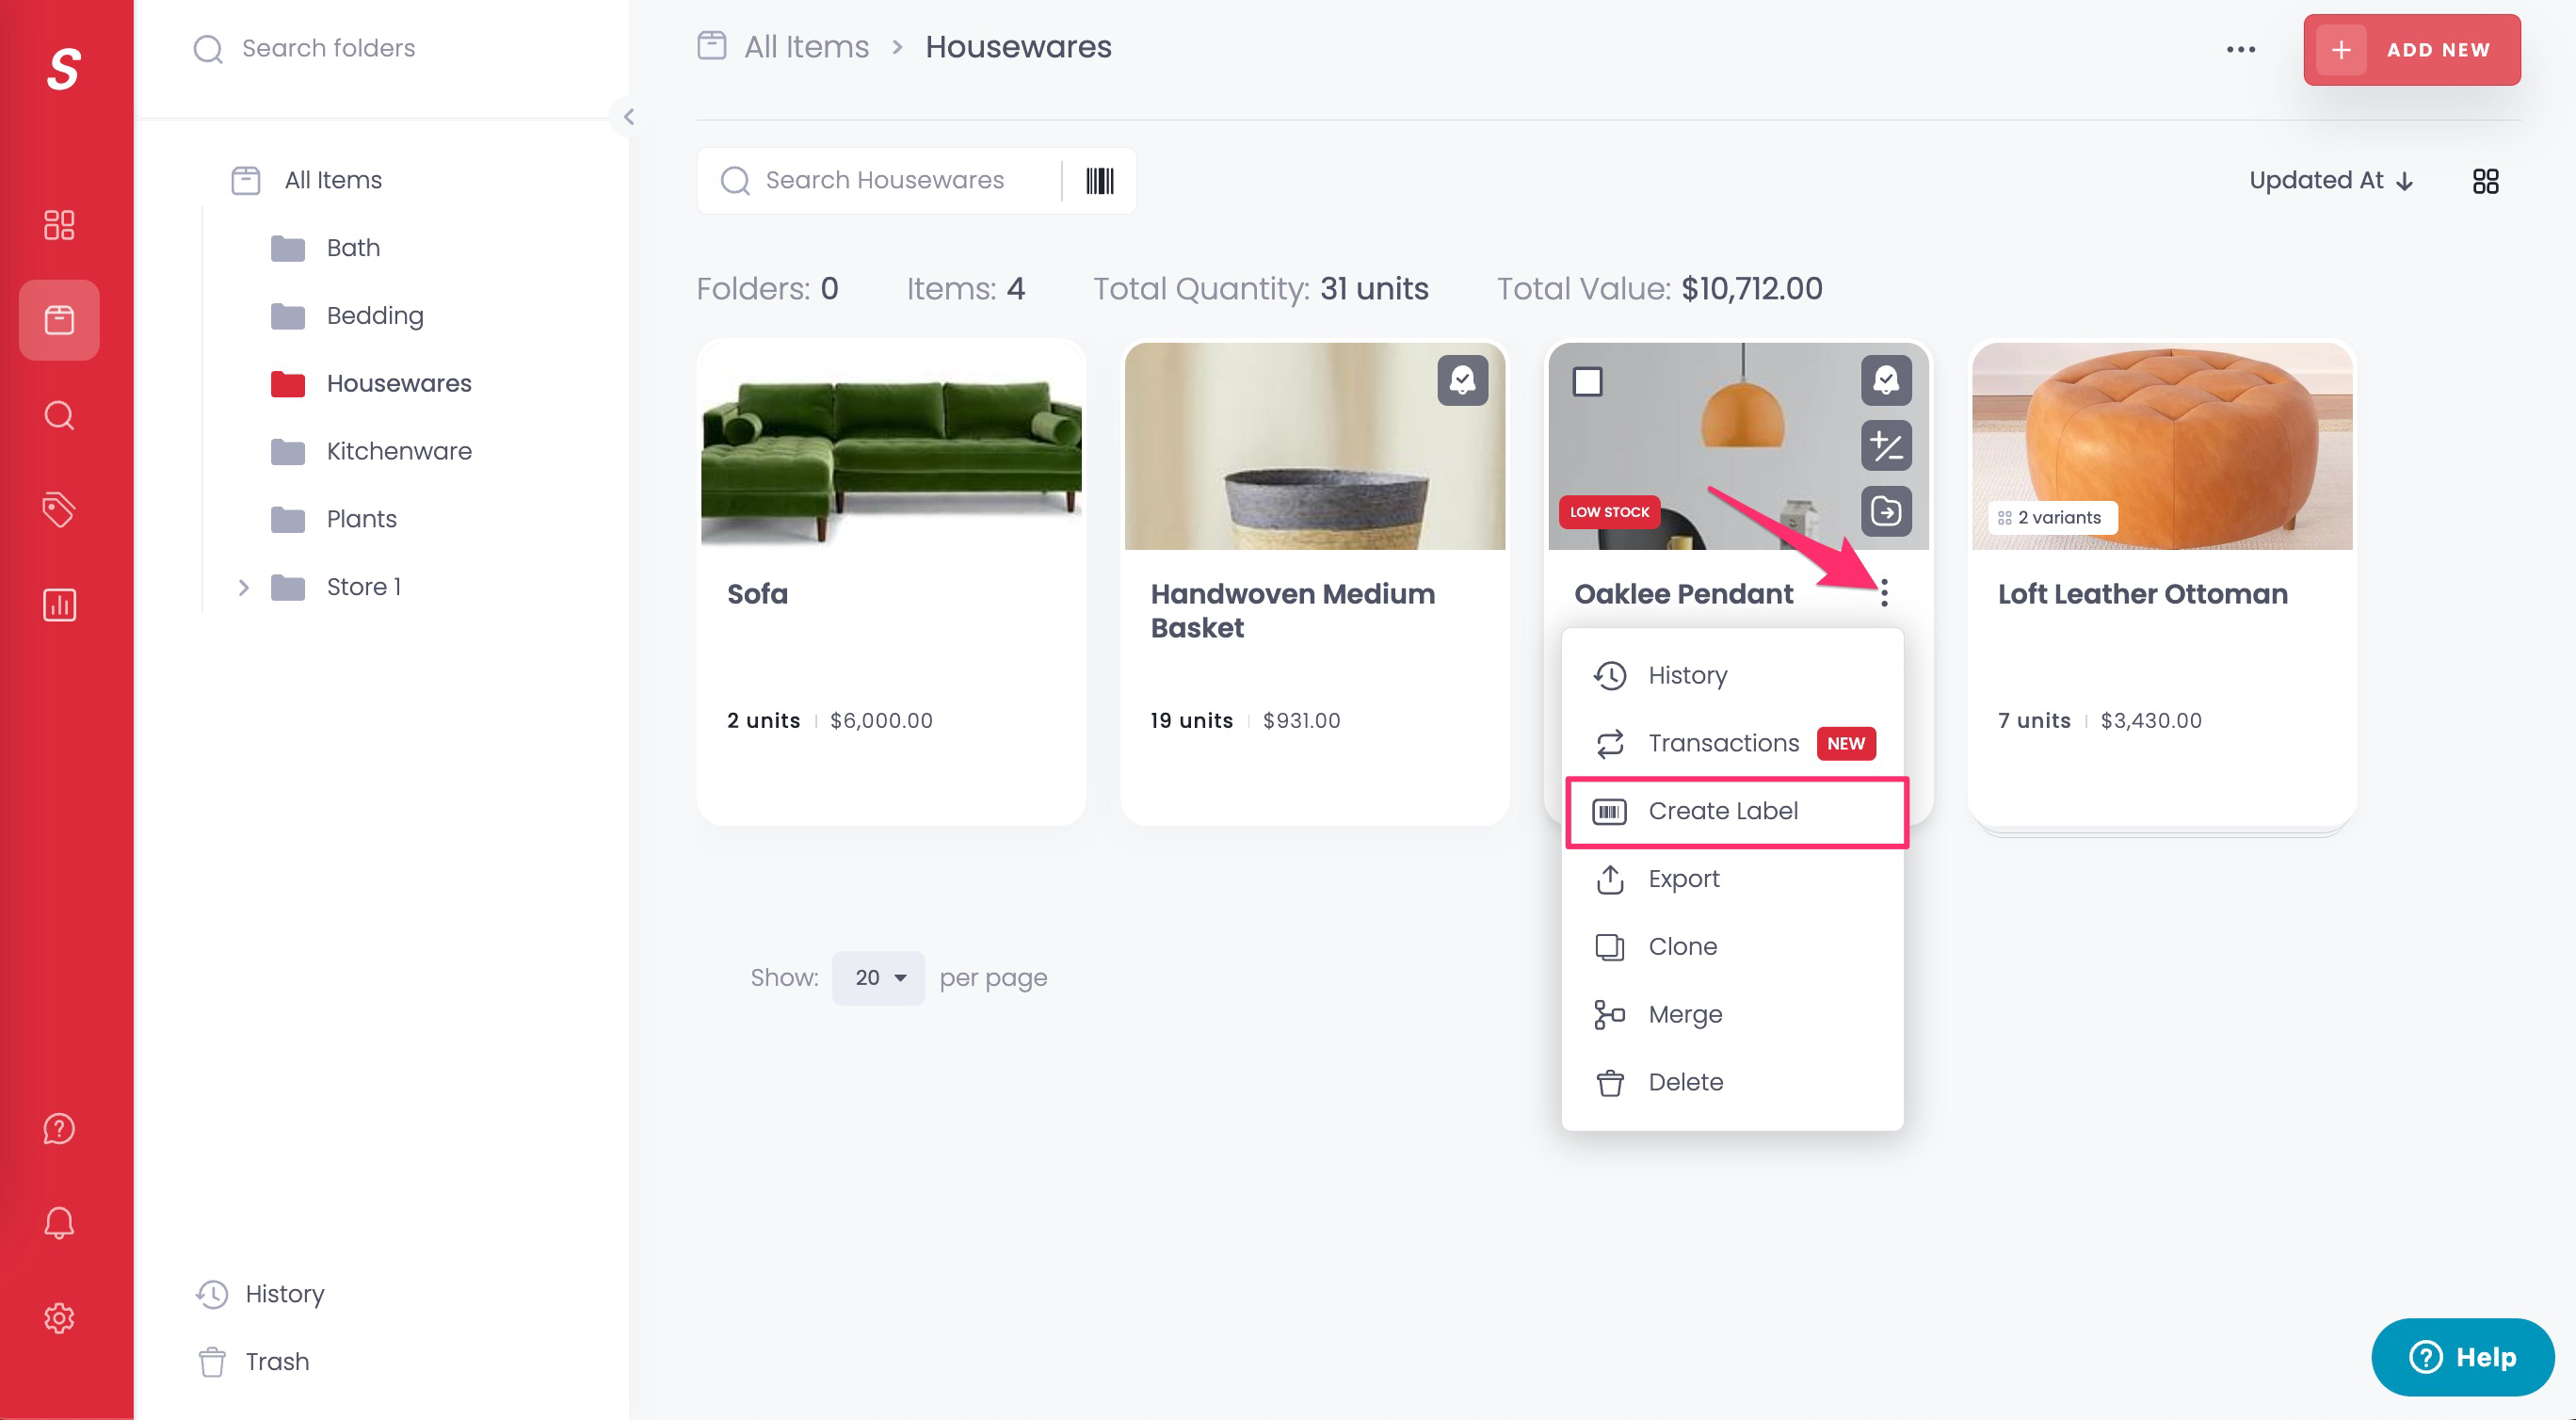Choose Clone from the item menu
This screenshot has height=1420, width=2576.
1683,946
